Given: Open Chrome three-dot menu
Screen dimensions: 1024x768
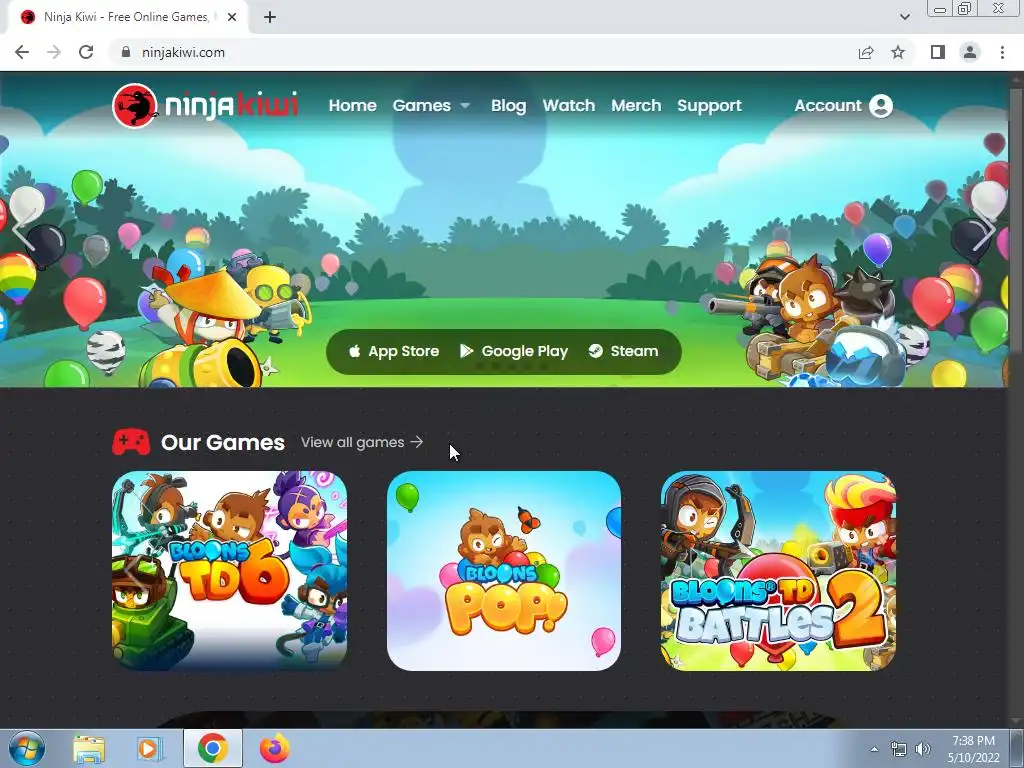Looking at the screenshot, I should point(1002,52).
